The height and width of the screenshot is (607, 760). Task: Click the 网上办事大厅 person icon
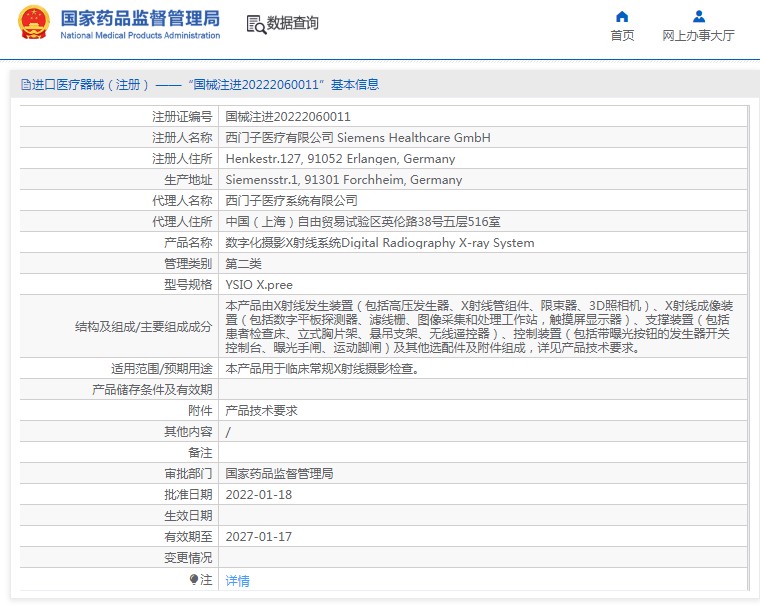(698, 16)
